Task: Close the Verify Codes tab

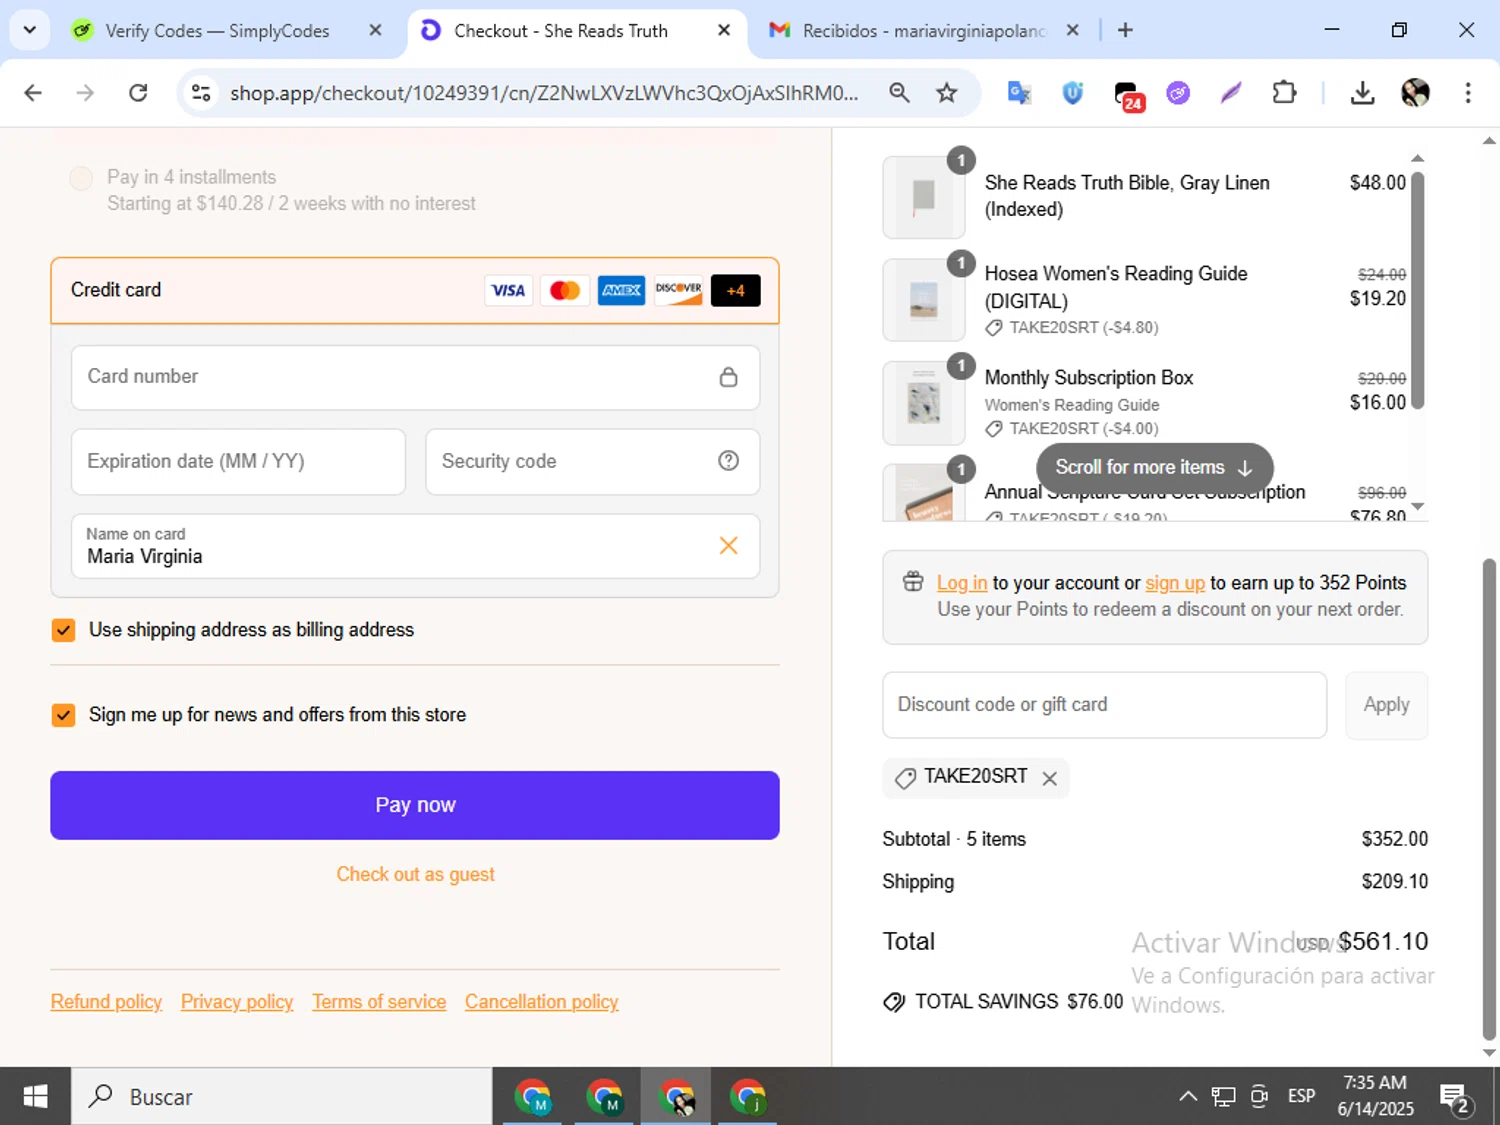Action: [375, 30]
